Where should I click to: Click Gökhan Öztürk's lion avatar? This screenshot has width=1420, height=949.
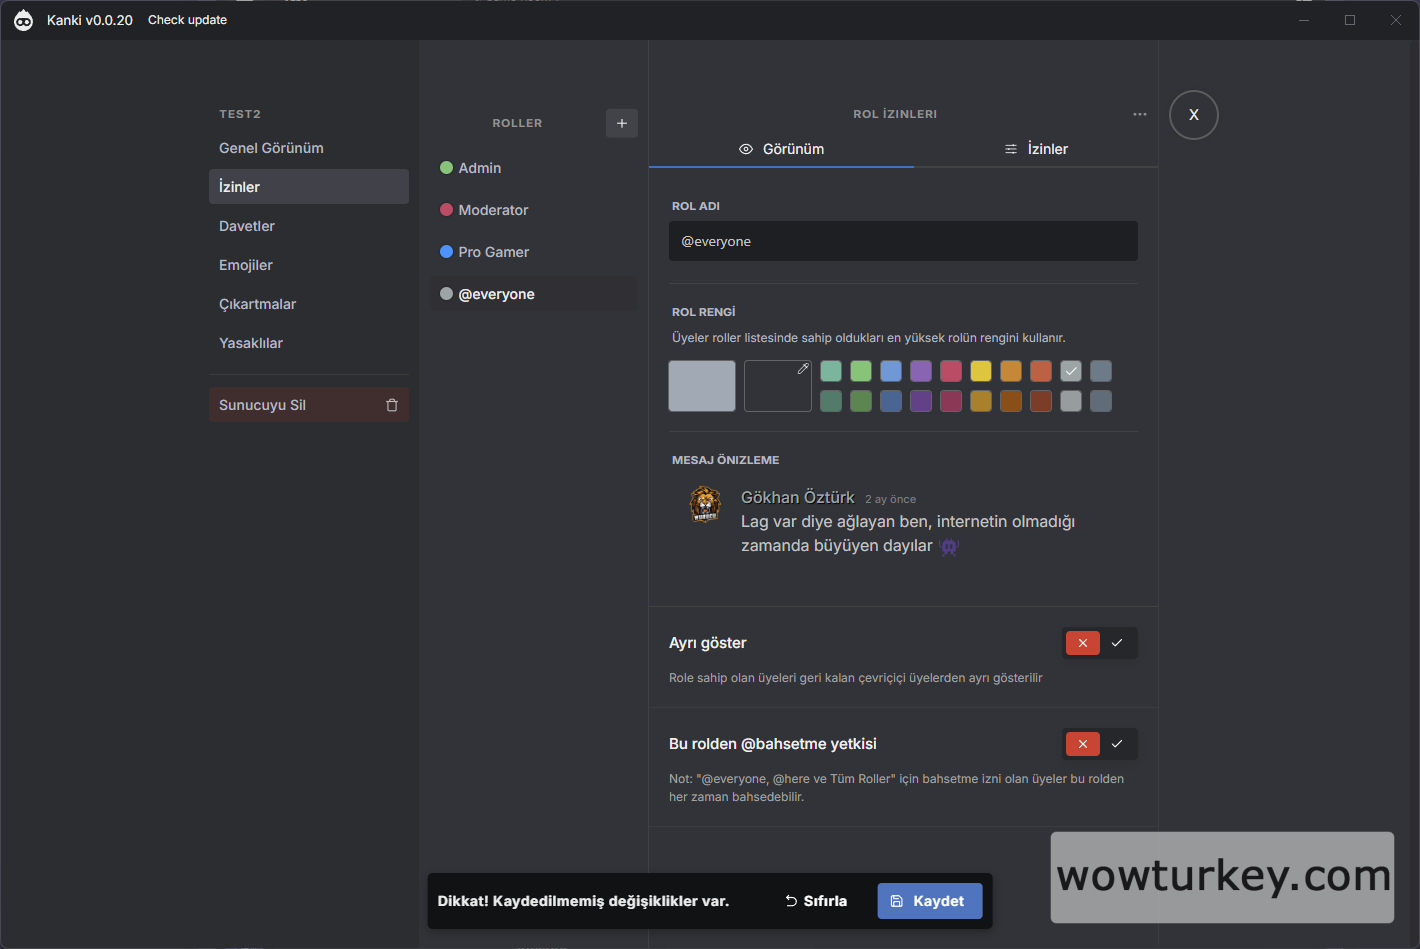[x=705, y=505]
